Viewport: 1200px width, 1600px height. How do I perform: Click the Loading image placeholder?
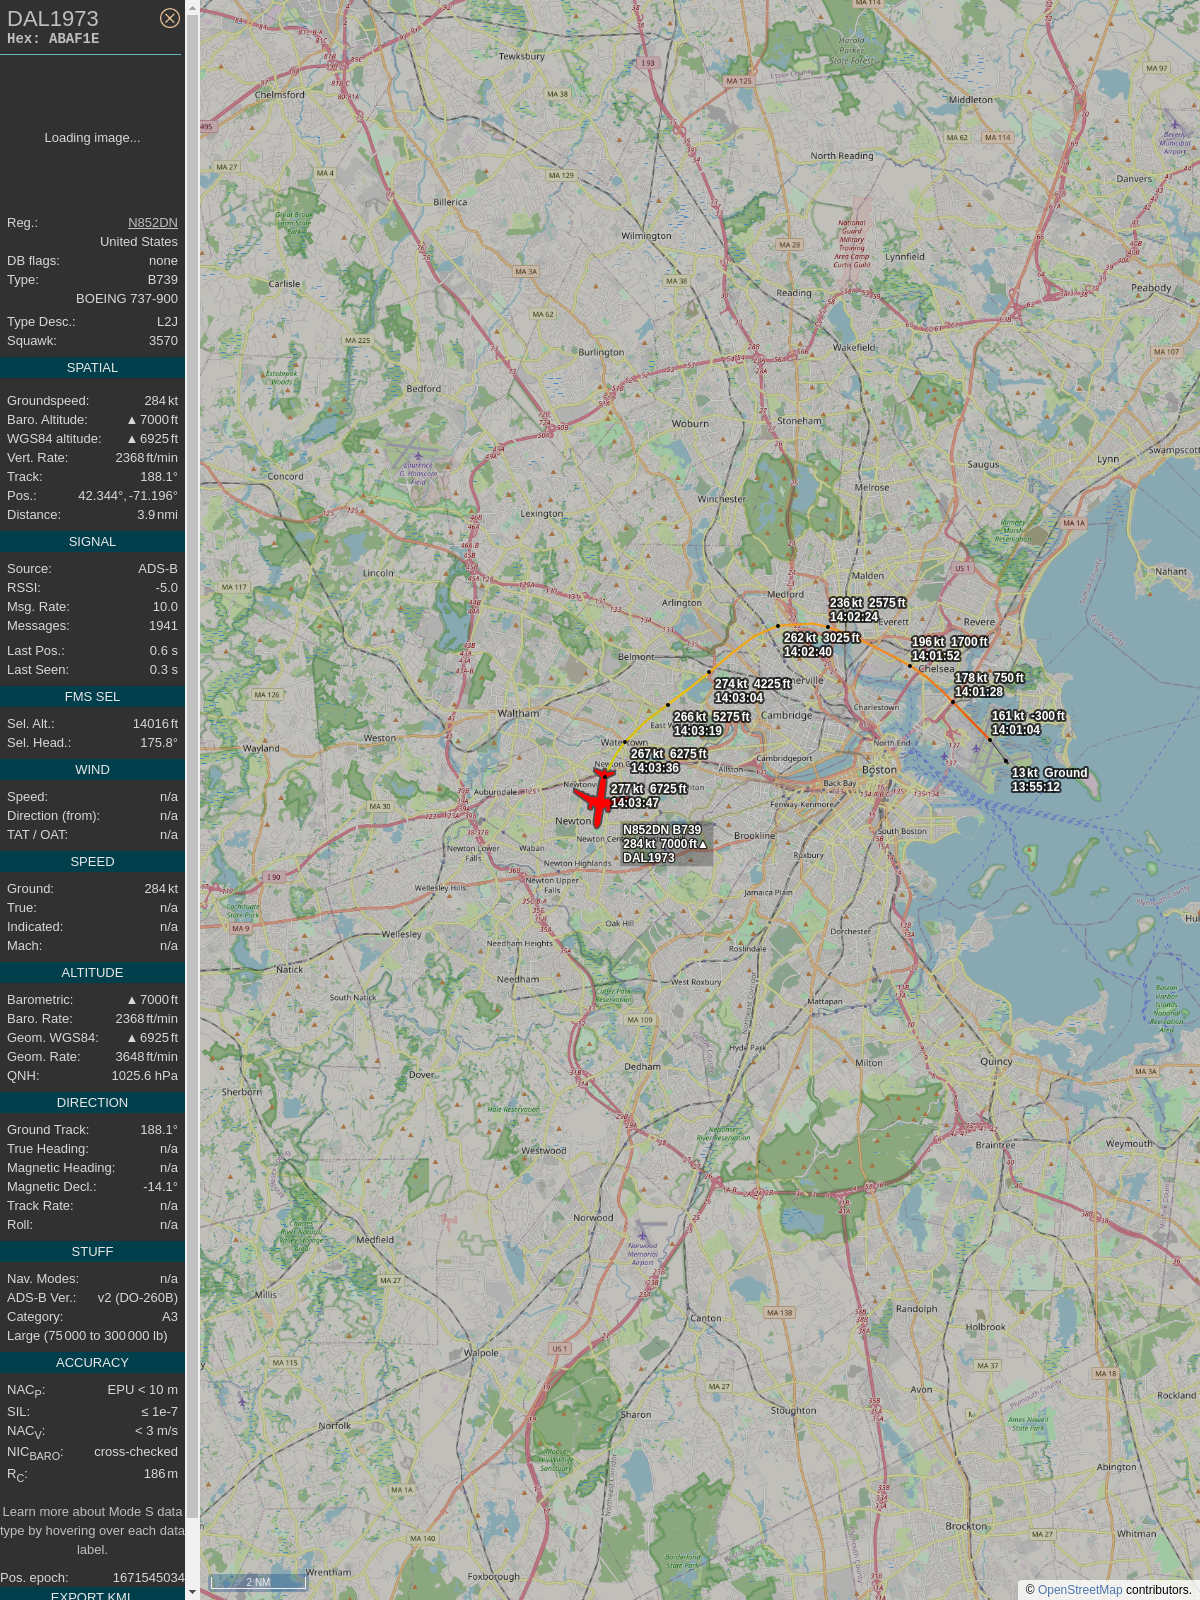tap(92, 138)
